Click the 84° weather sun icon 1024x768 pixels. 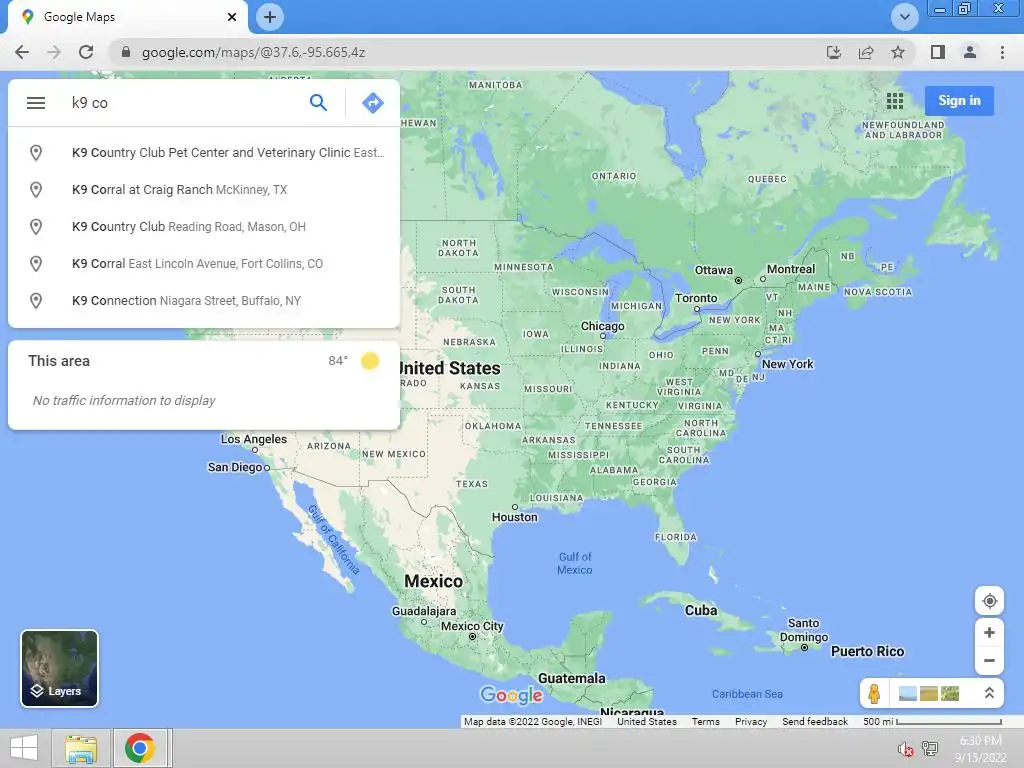click(370, 360)
